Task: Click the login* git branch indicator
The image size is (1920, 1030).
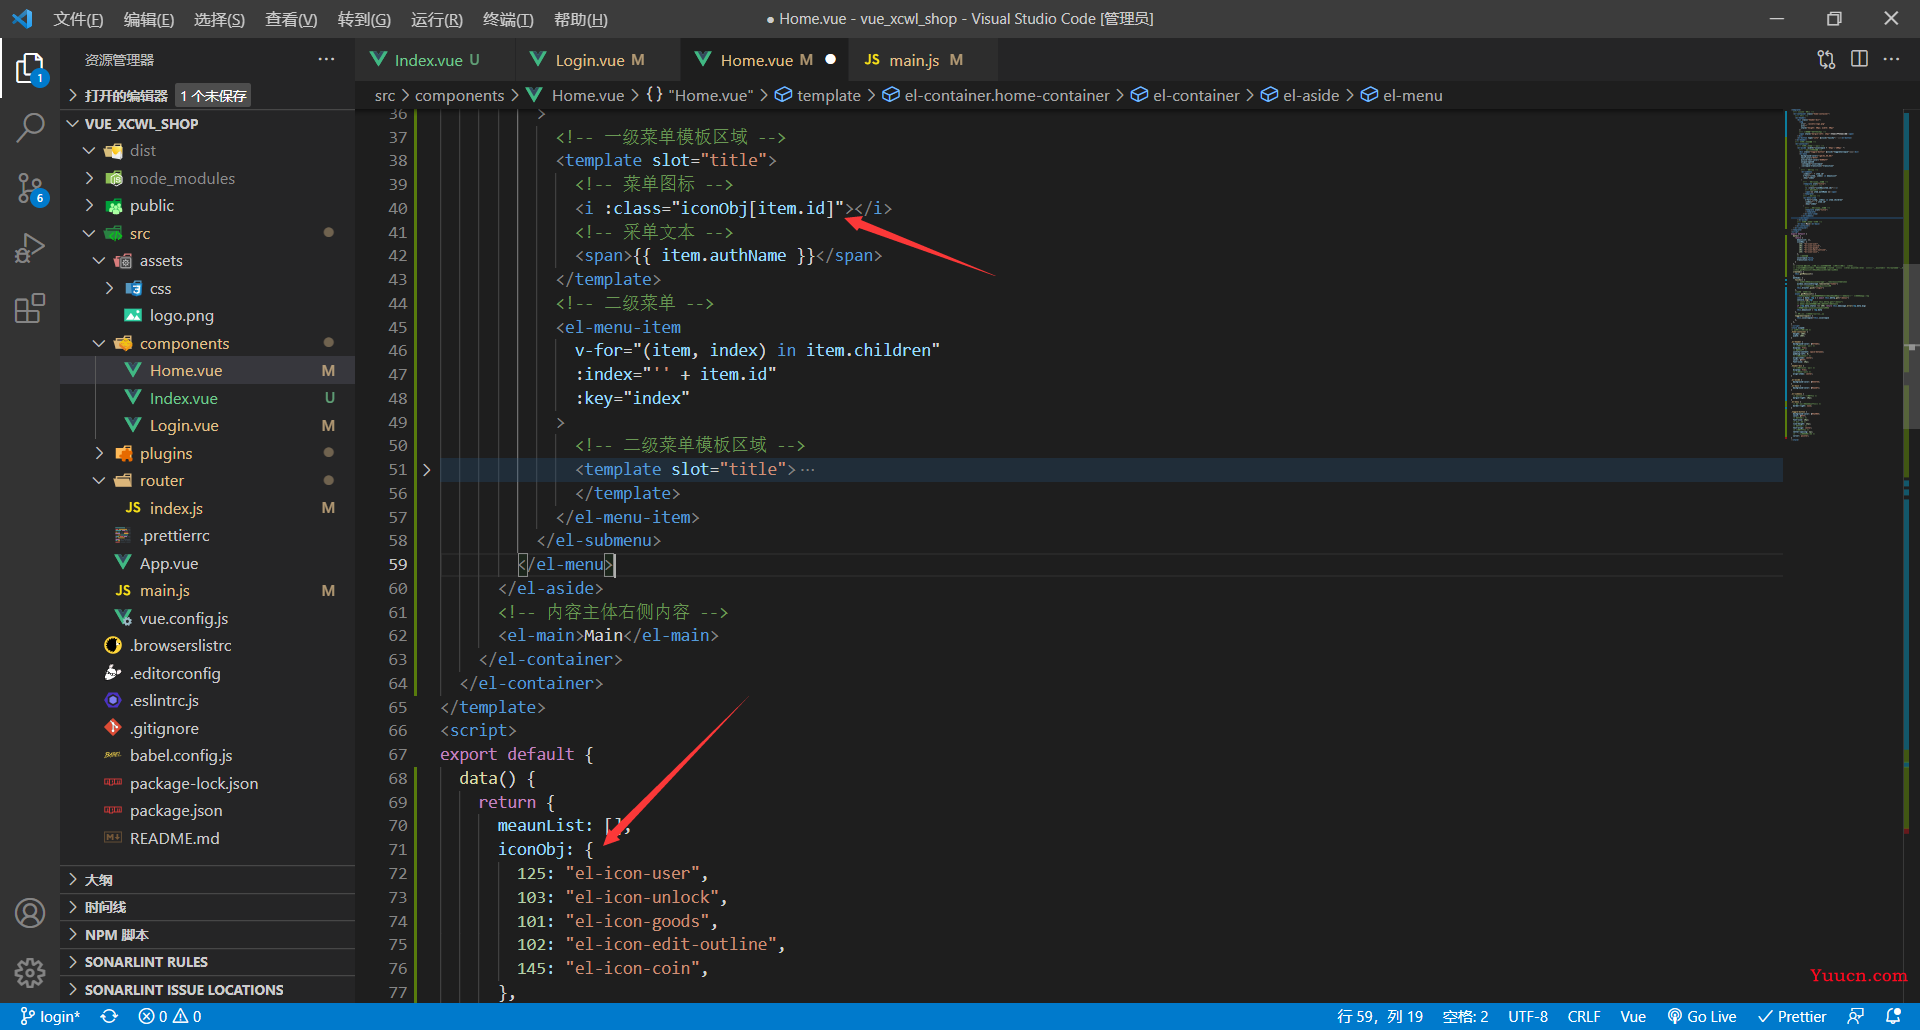Action: point(50,1016)
